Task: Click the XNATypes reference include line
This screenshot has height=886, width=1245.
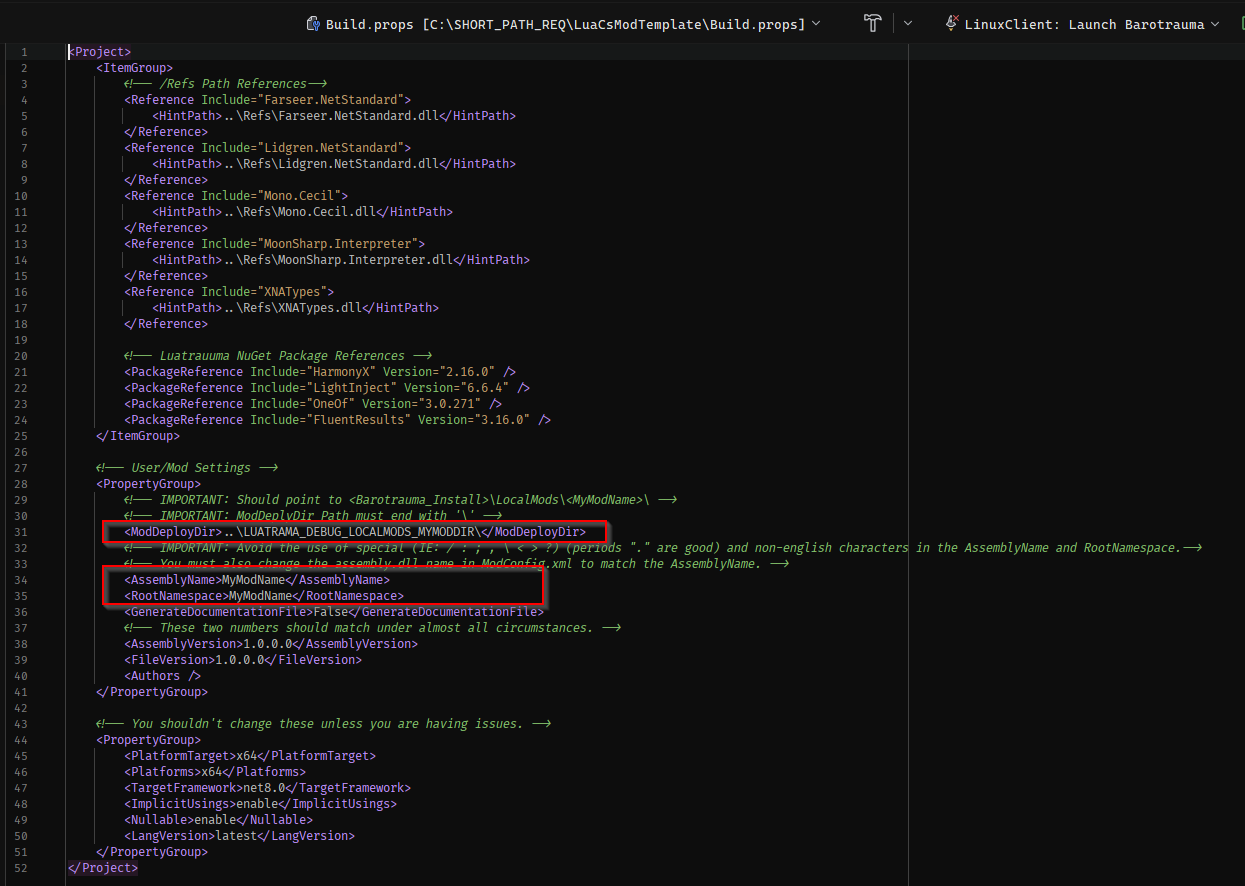Action: pos(229,291)
